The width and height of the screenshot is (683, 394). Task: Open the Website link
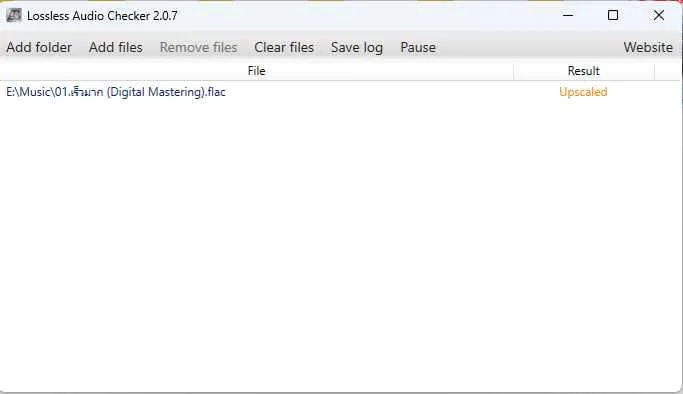(648, 47)
